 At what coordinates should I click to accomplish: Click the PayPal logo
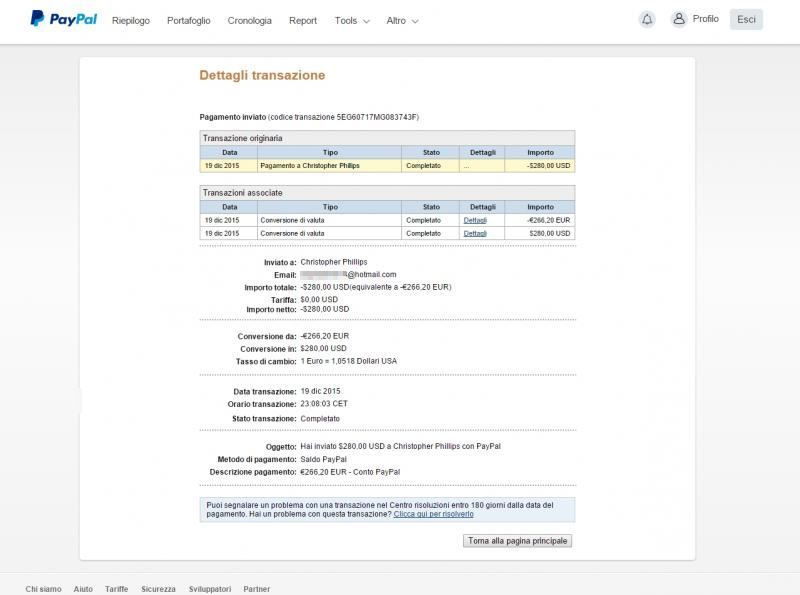point(64,19)
